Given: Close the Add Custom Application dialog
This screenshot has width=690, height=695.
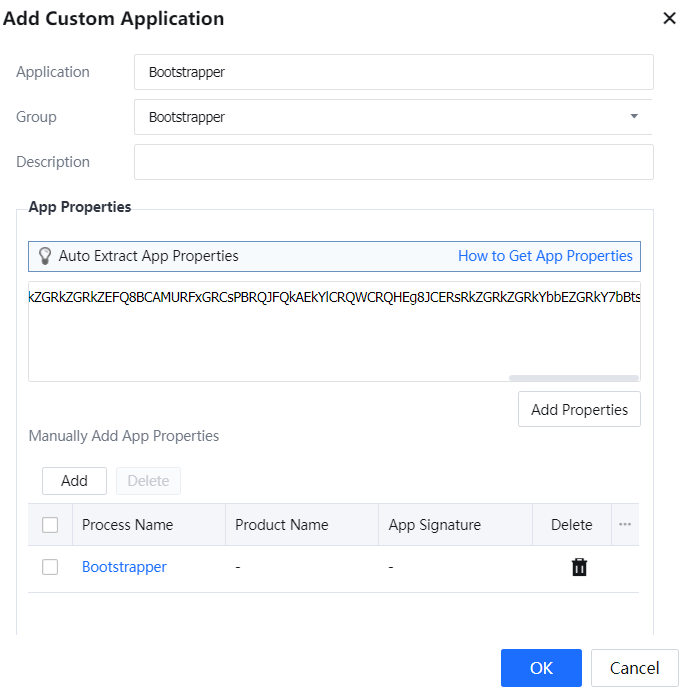Looking at the screenshot, I should [x=669, y=18].
